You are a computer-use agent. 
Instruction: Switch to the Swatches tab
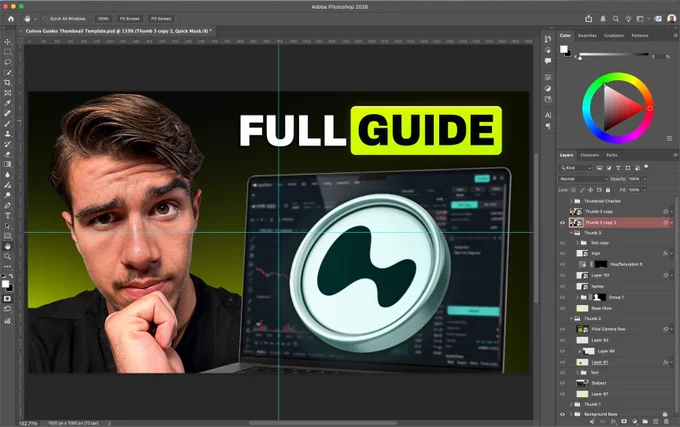[x=587, y=36]
